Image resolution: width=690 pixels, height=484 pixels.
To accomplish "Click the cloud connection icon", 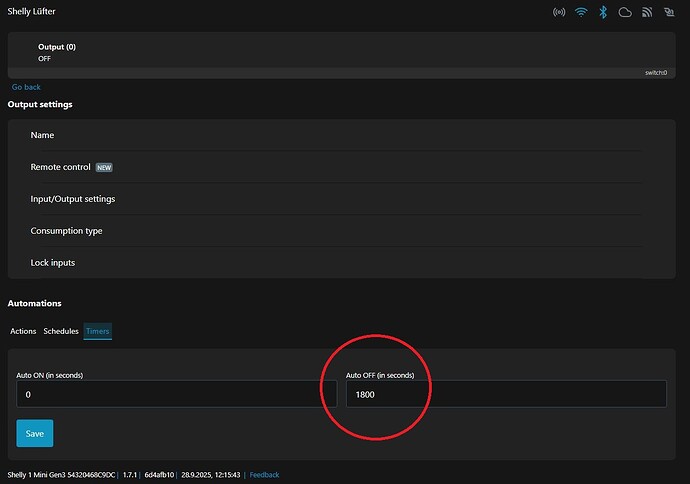I will tap(625, 13).
